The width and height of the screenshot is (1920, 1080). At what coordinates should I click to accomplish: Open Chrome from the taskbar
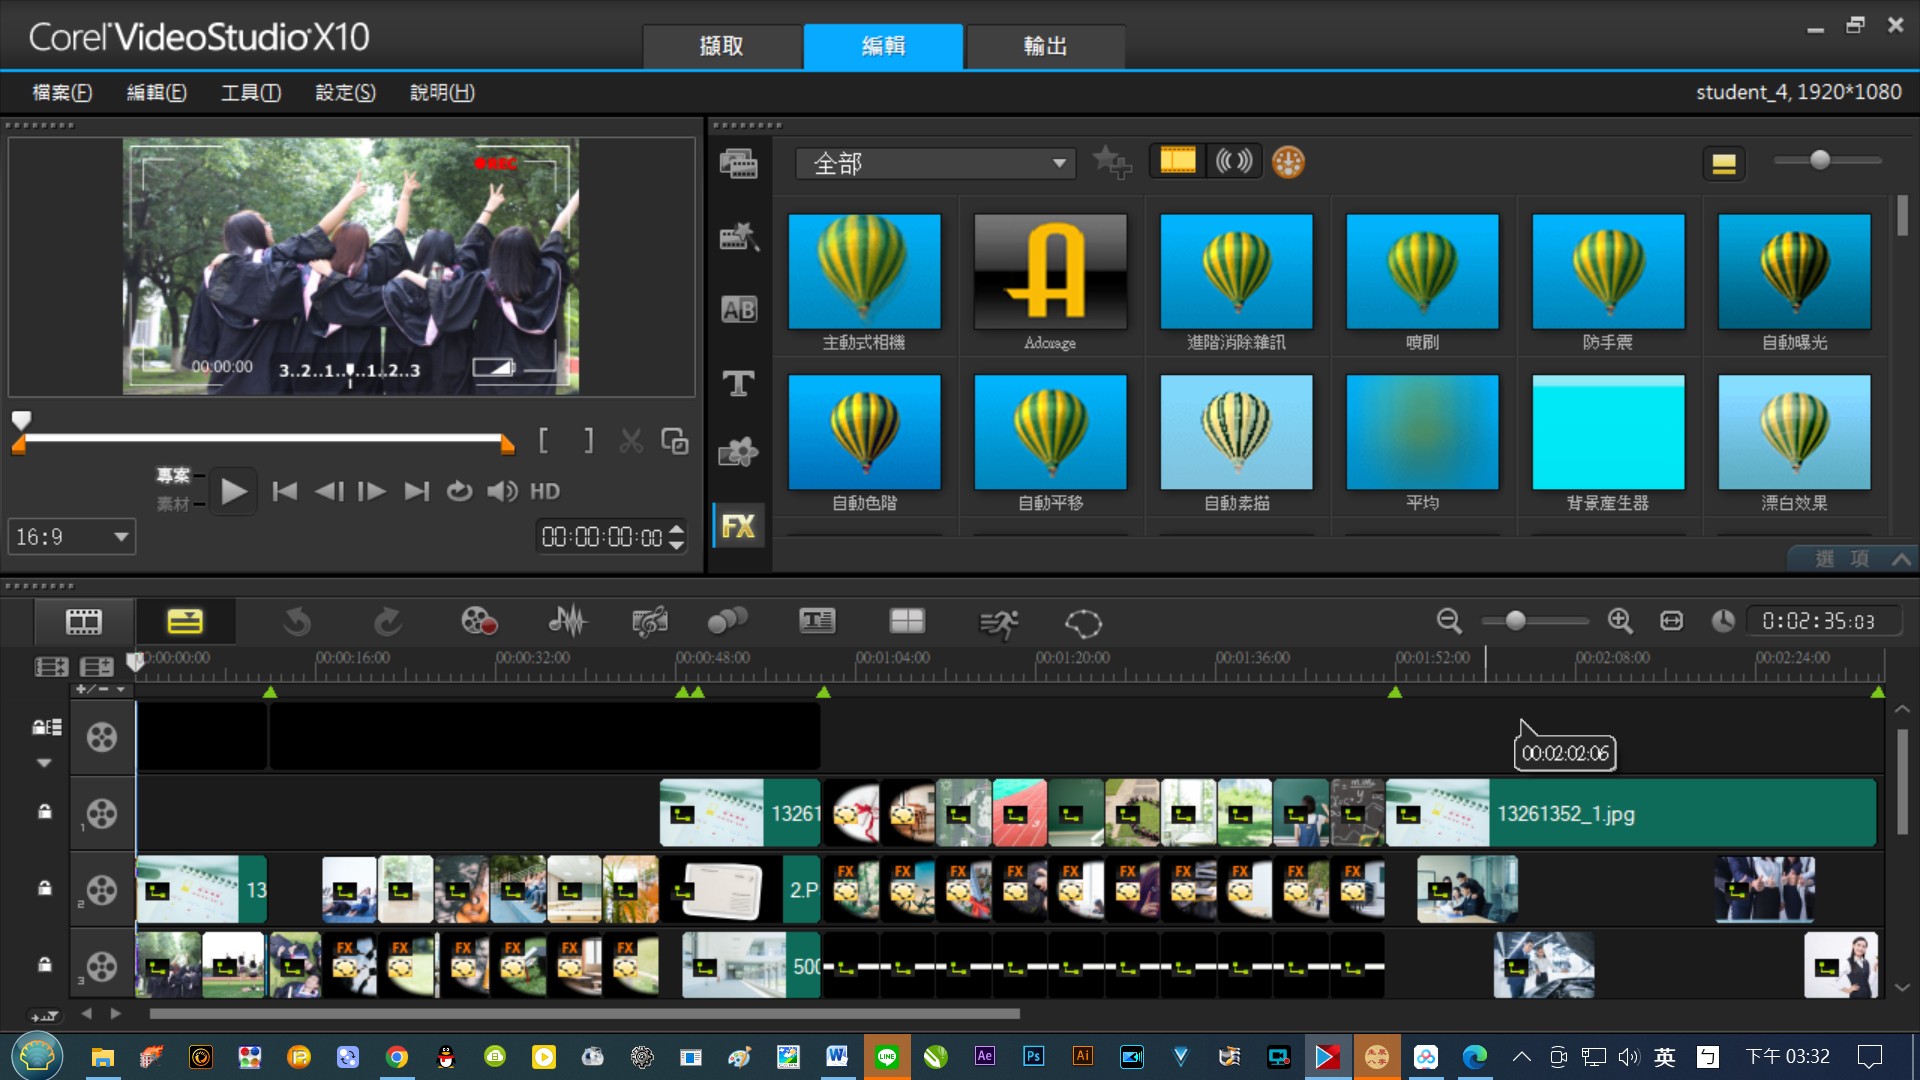pyautogui.click(x=397, y=1057)
